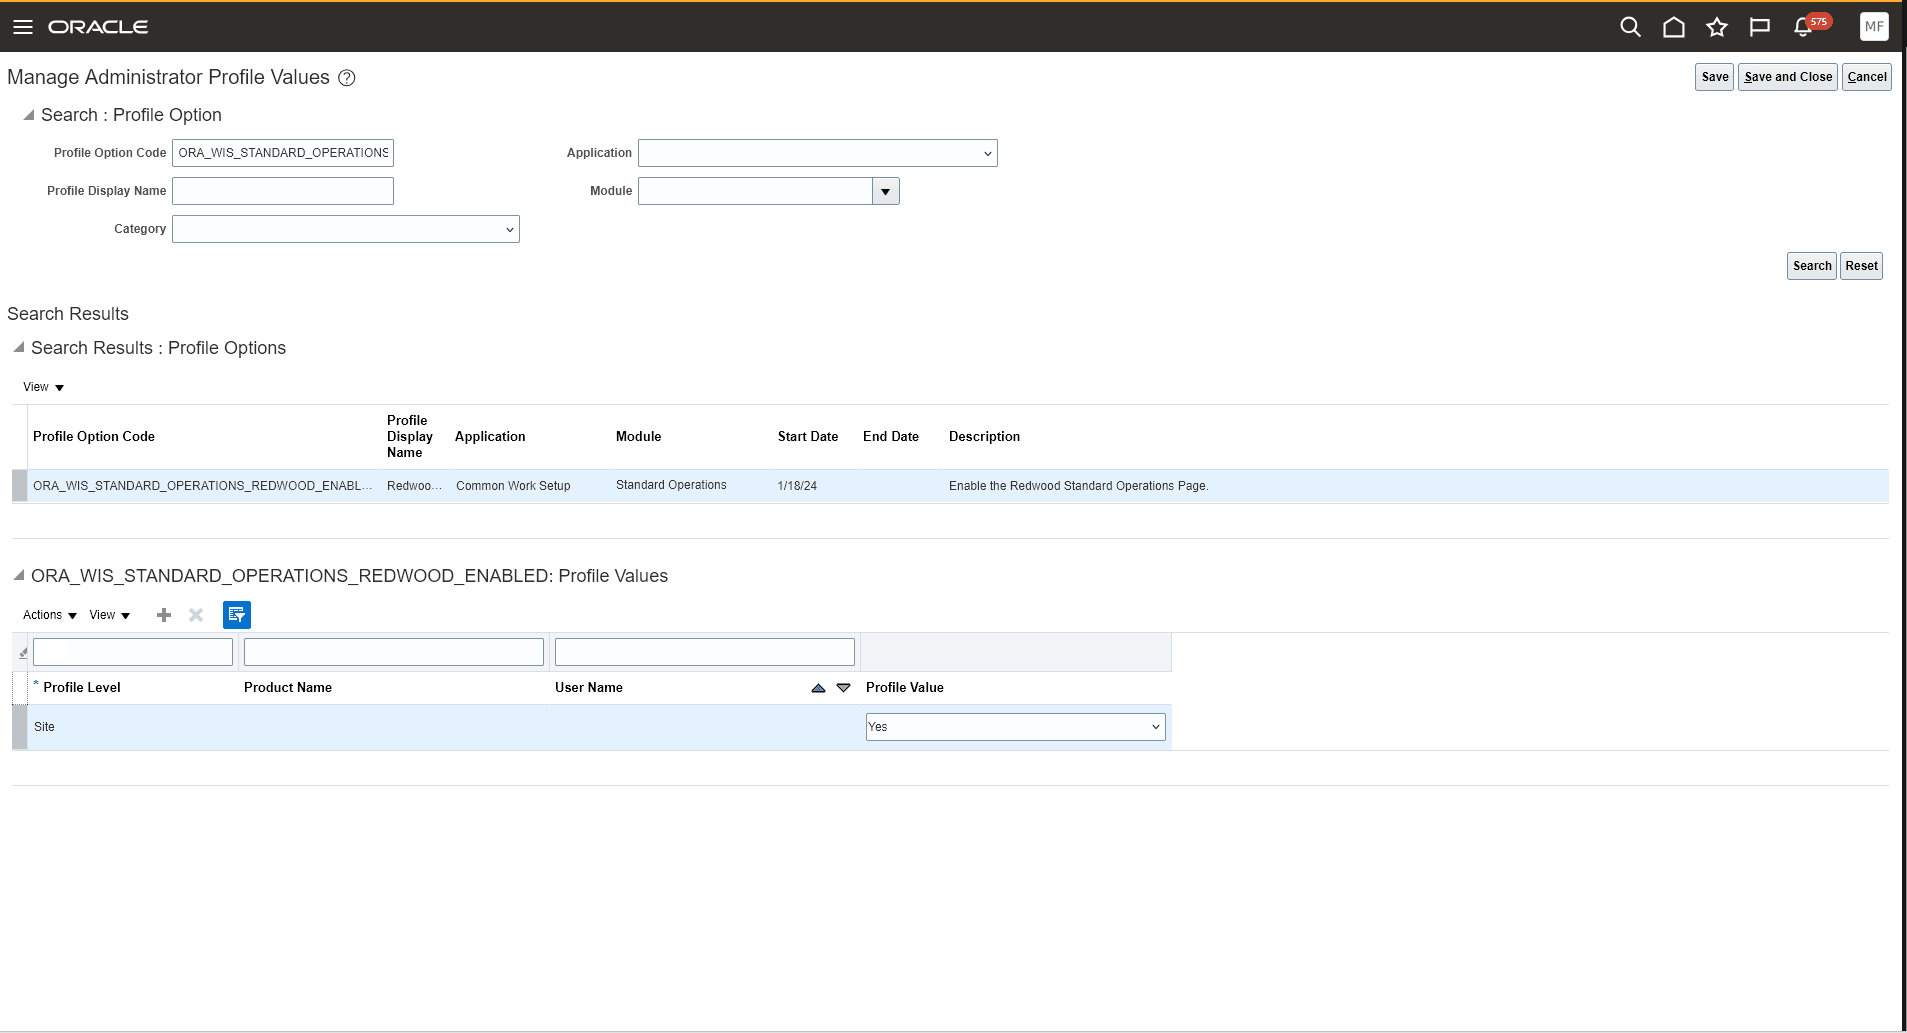Image resolution: width=1907 pixels, height=1033 pixels.
Task: Open the Actions menu
Action: click(47, 614)
